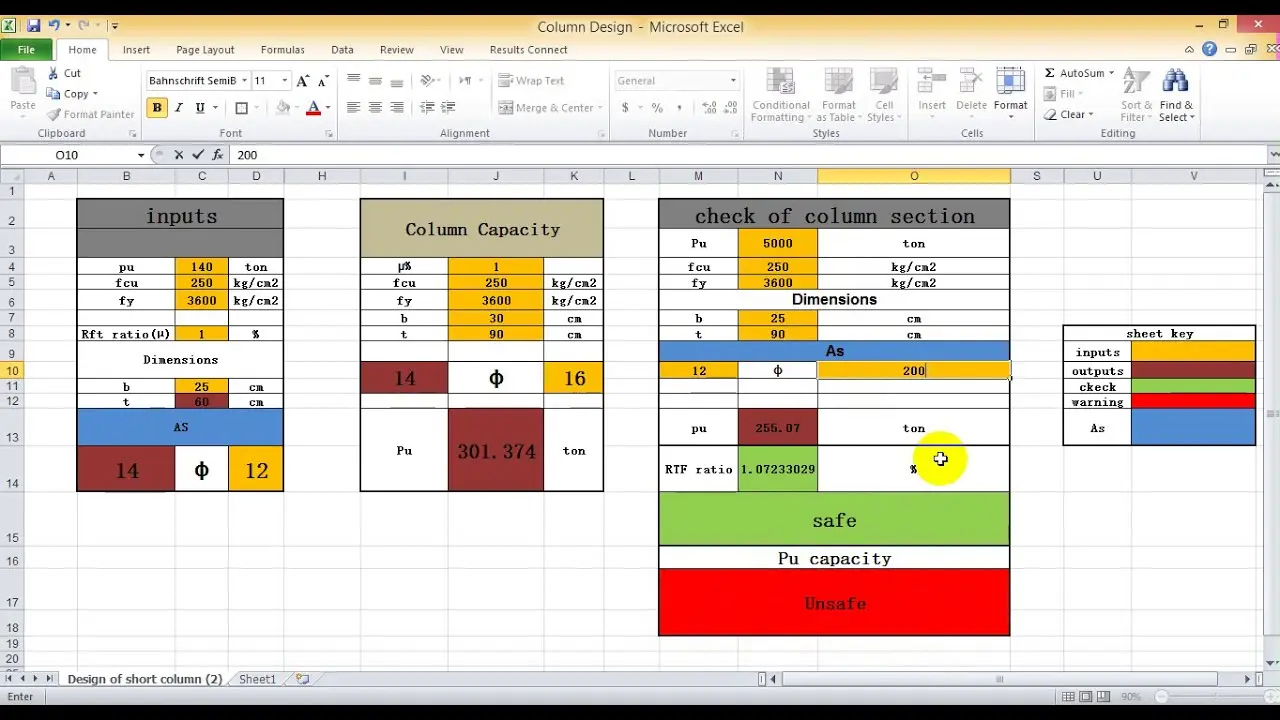The image size is (1280, 720).
Task: Open the Borders dropdown arrow
Action: [x=257, y=108]
